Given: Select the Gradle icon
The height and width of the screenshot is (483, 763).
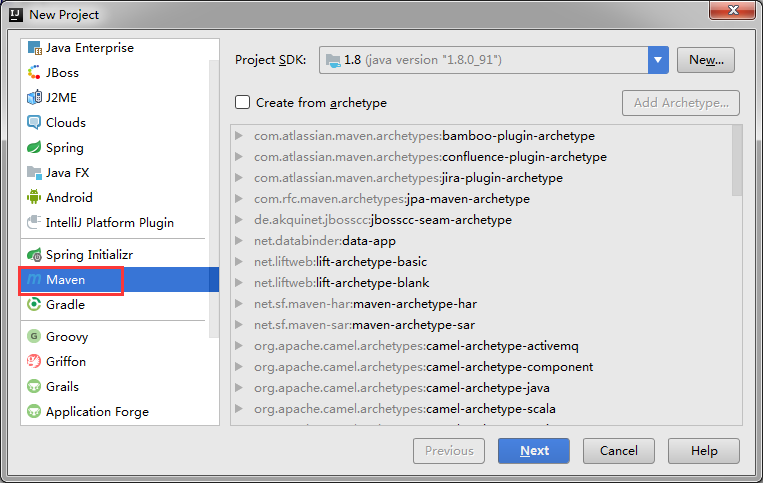Looking at the screenshot, I should pyautogui.click(x=34, y=304).
